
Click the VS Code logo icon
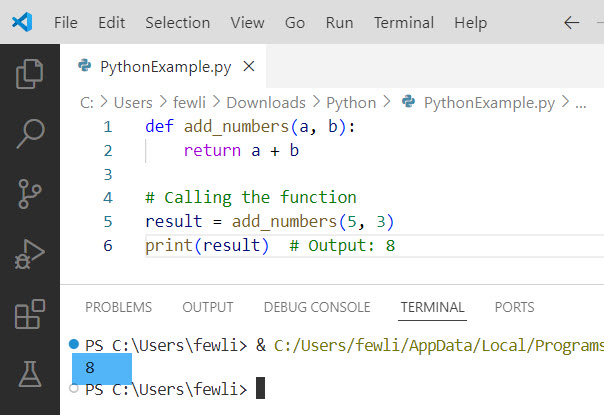22,22
